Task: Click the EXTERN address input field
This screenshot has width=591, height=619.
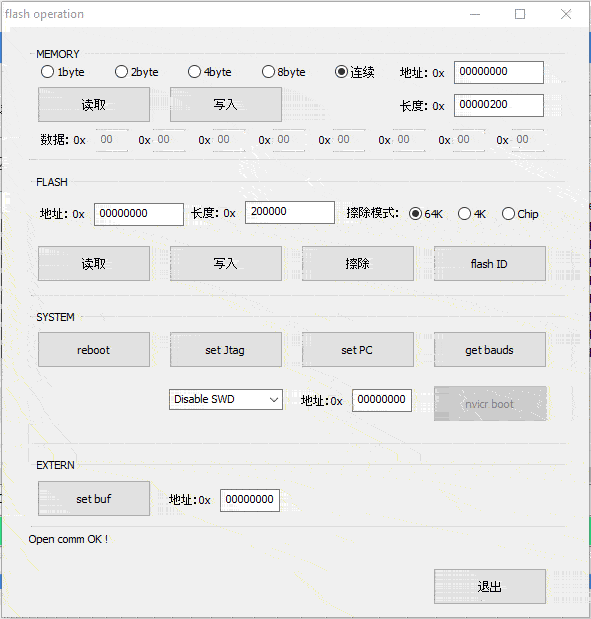Action: (x=250, y=500)
